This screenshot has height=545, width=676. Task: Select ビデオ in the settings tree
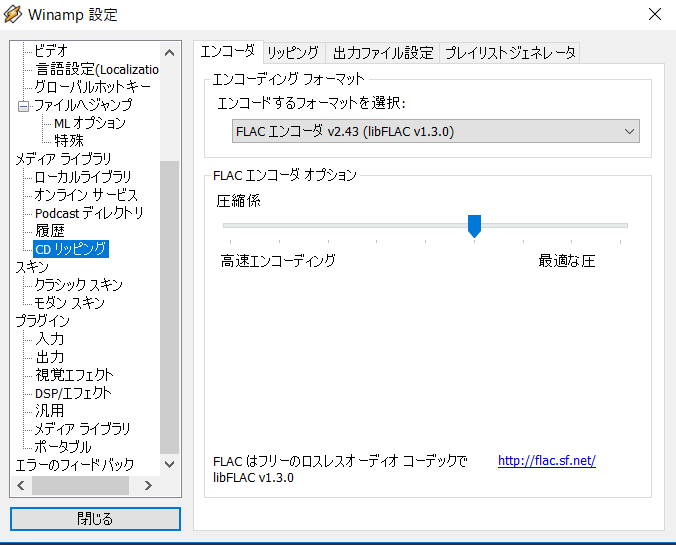[x=51, y=50]
